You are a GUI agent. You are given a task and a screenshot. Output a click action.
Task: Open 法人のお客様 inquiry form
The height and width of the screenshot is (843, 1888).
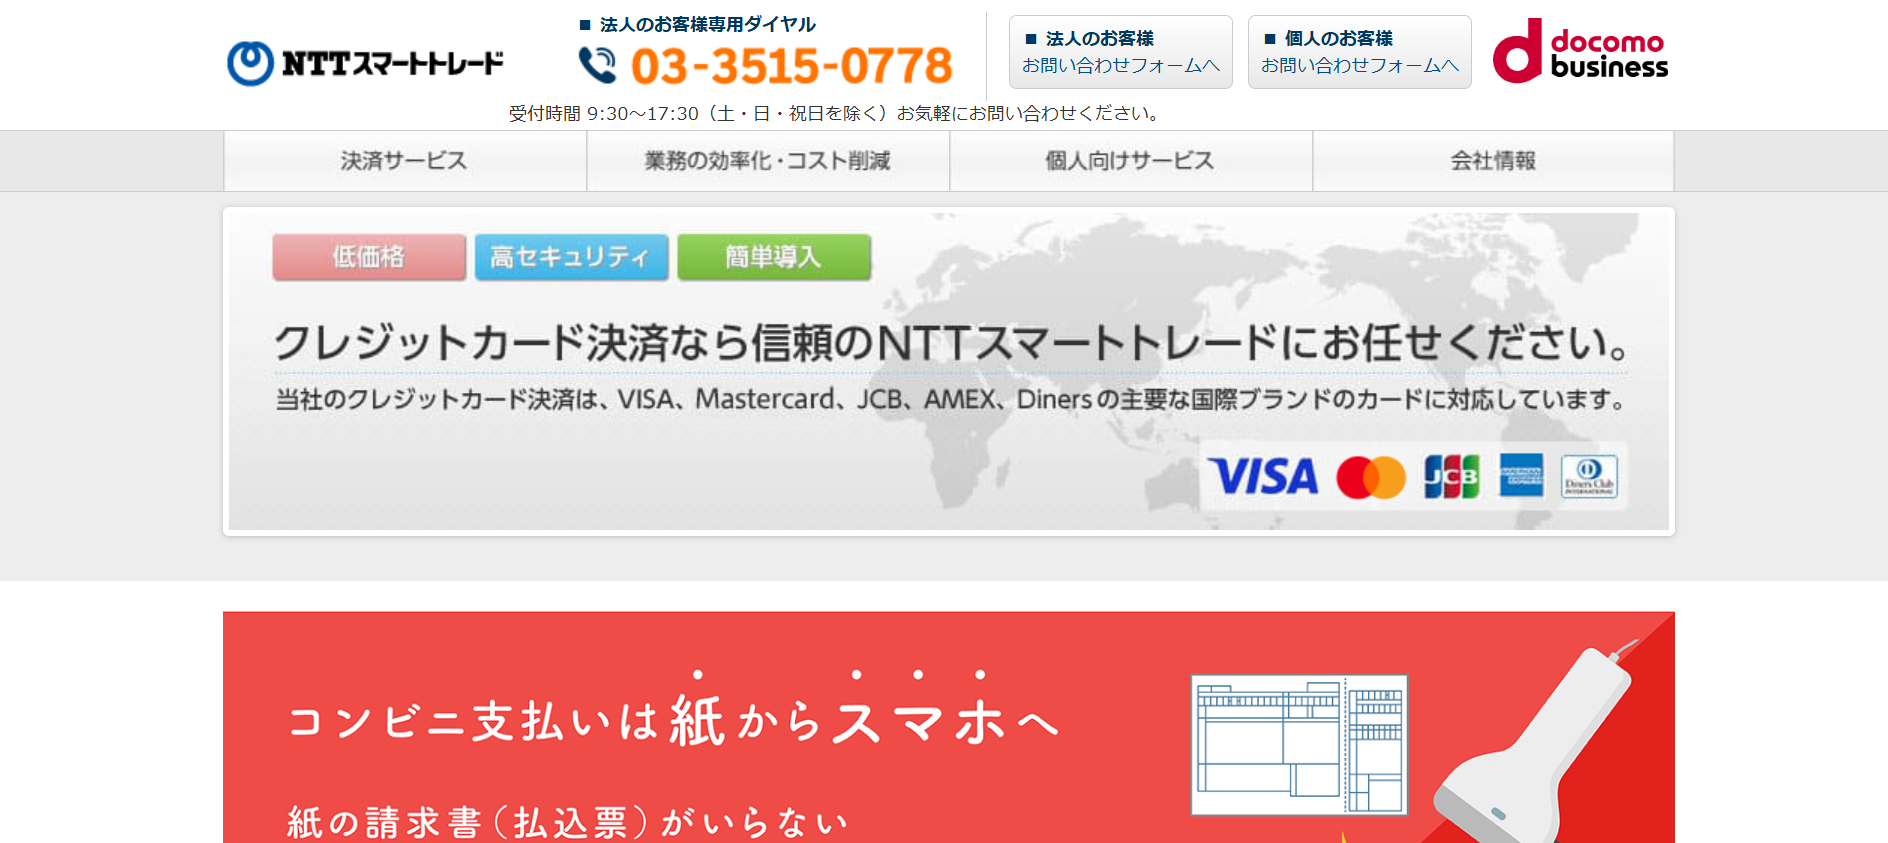click(x=1120, y=52)
